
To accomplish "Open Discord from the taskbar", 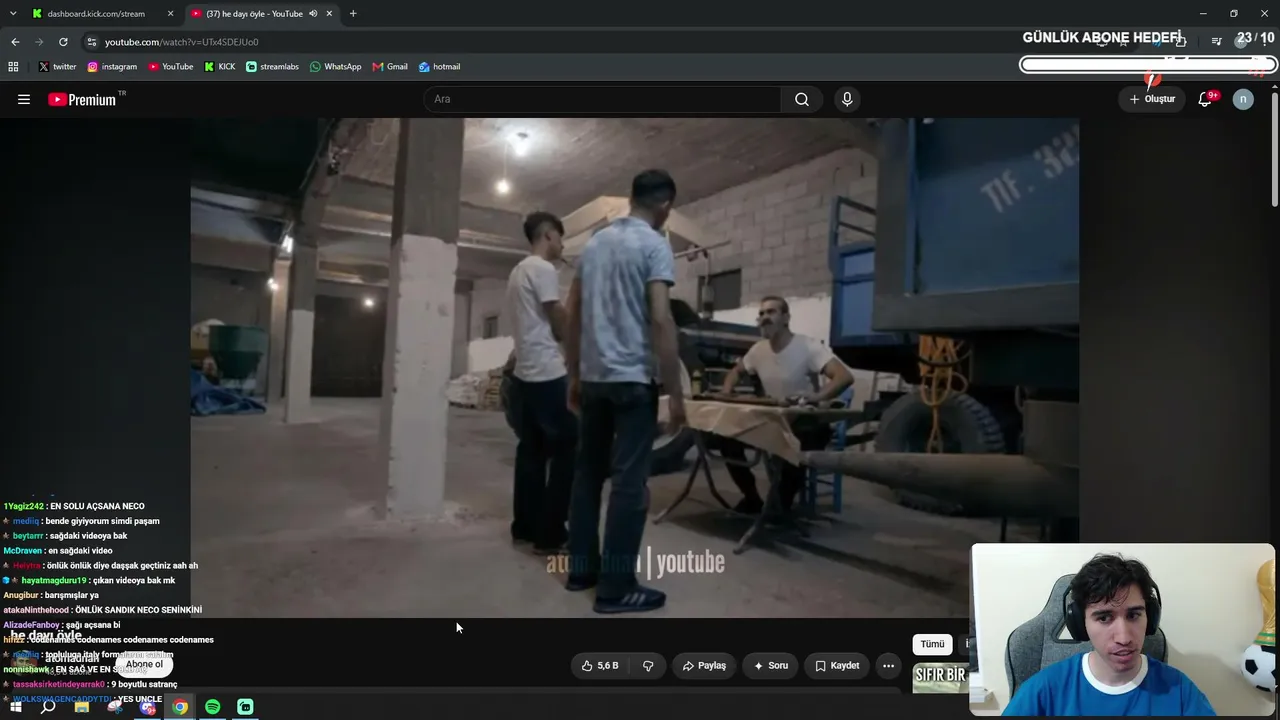I will 148,707.
